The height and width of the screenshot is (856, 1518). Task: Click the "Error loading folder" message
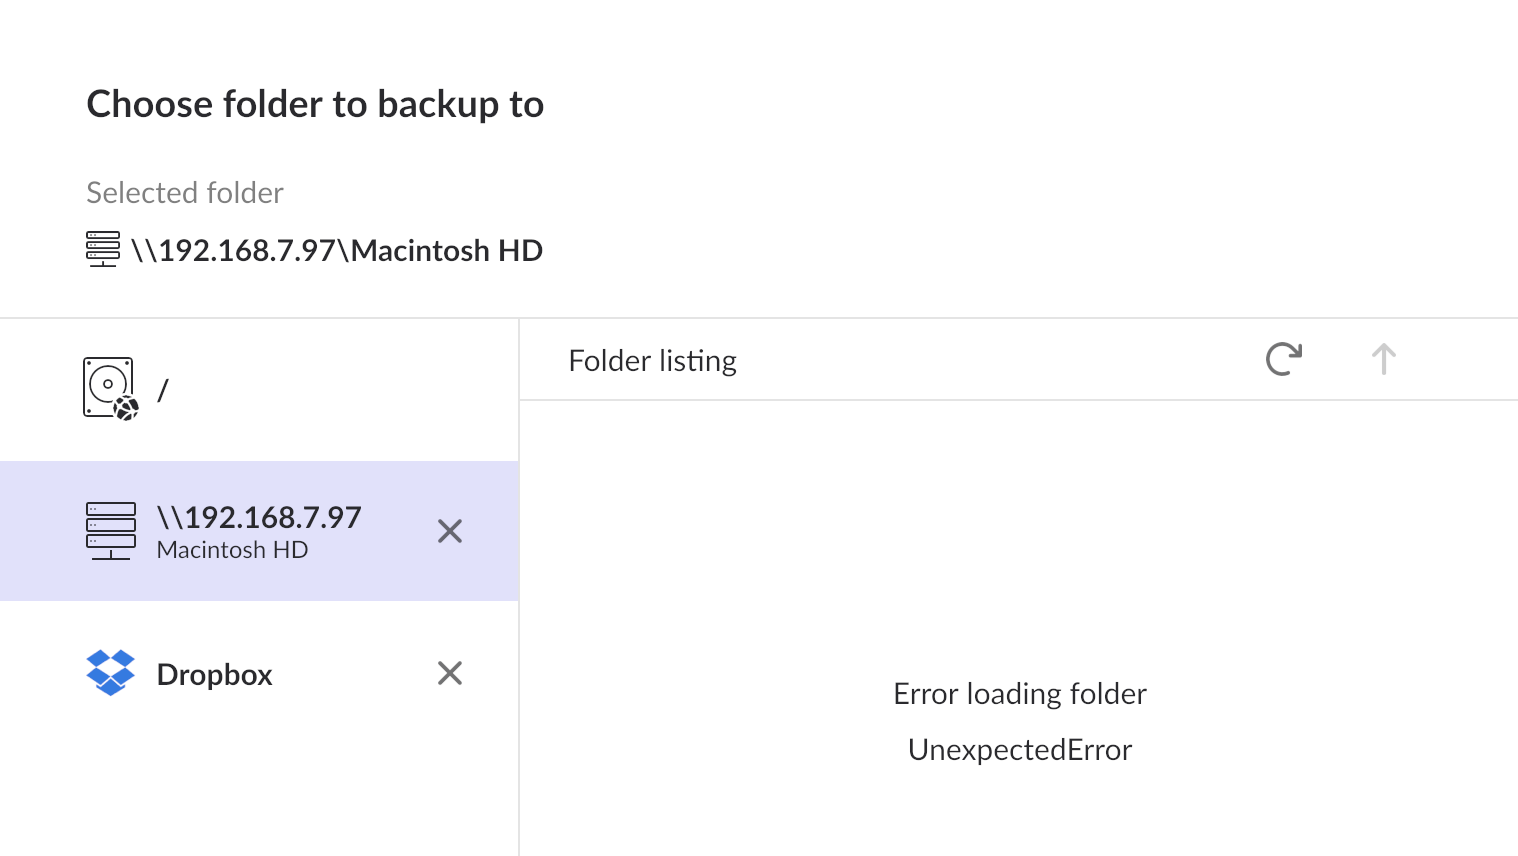1019,694
